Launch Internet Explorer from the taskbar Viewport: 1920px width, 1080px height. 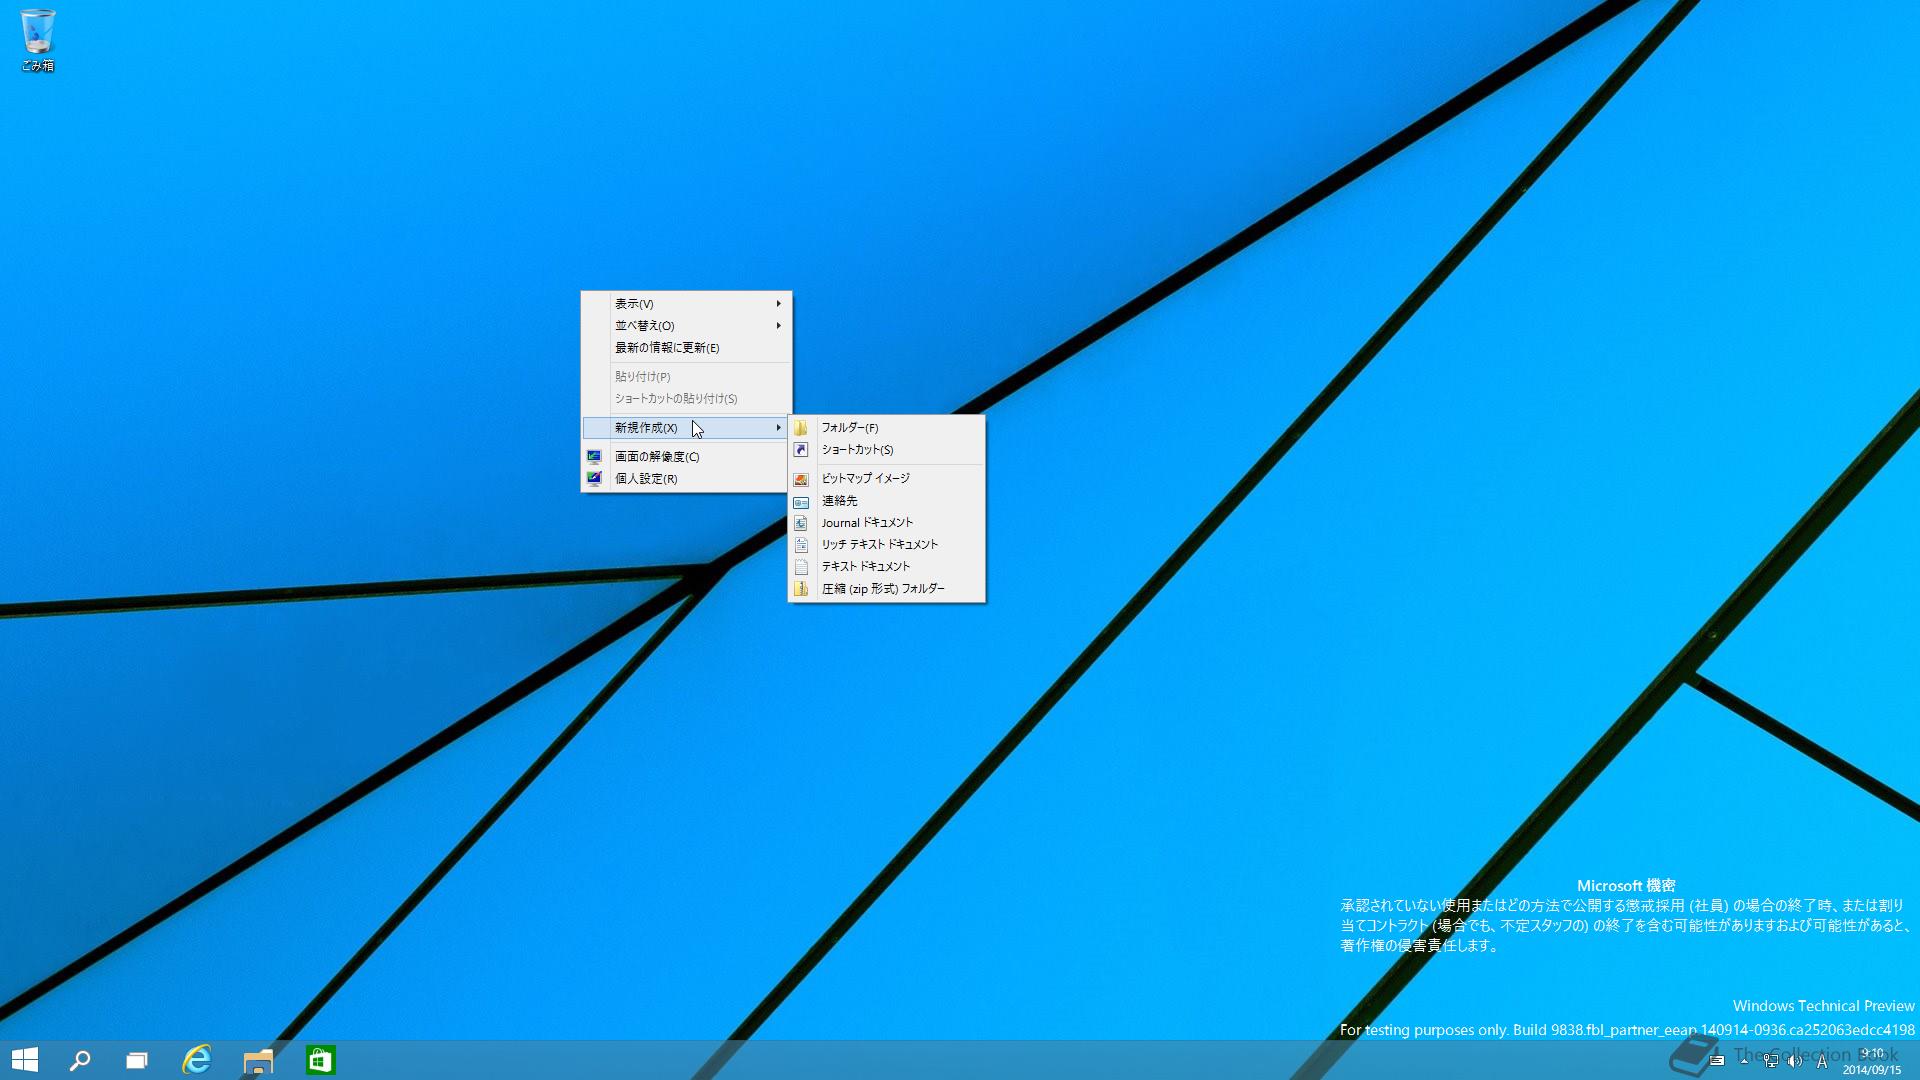coord(197,1060)
